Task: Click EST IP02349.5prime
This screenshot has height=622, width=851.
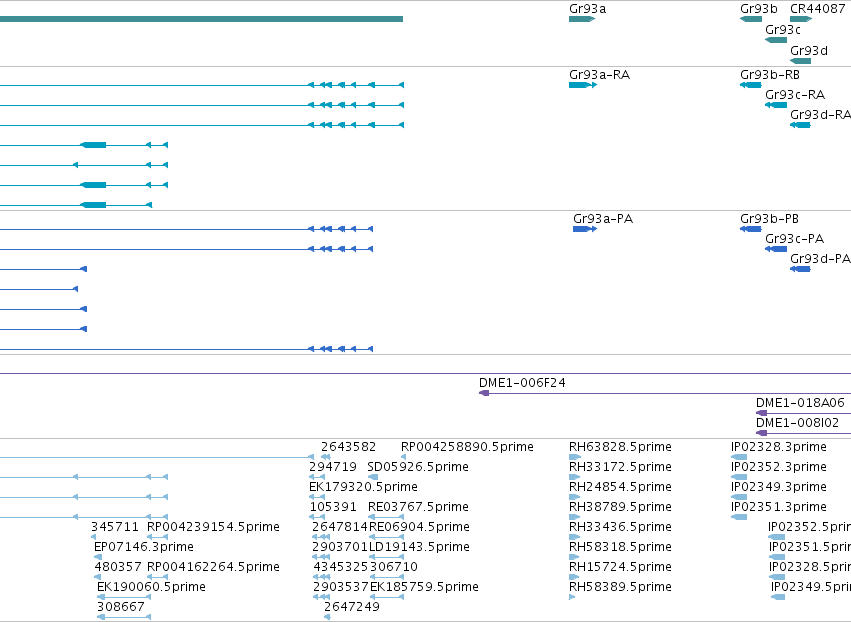Action: tap(778, 598)
